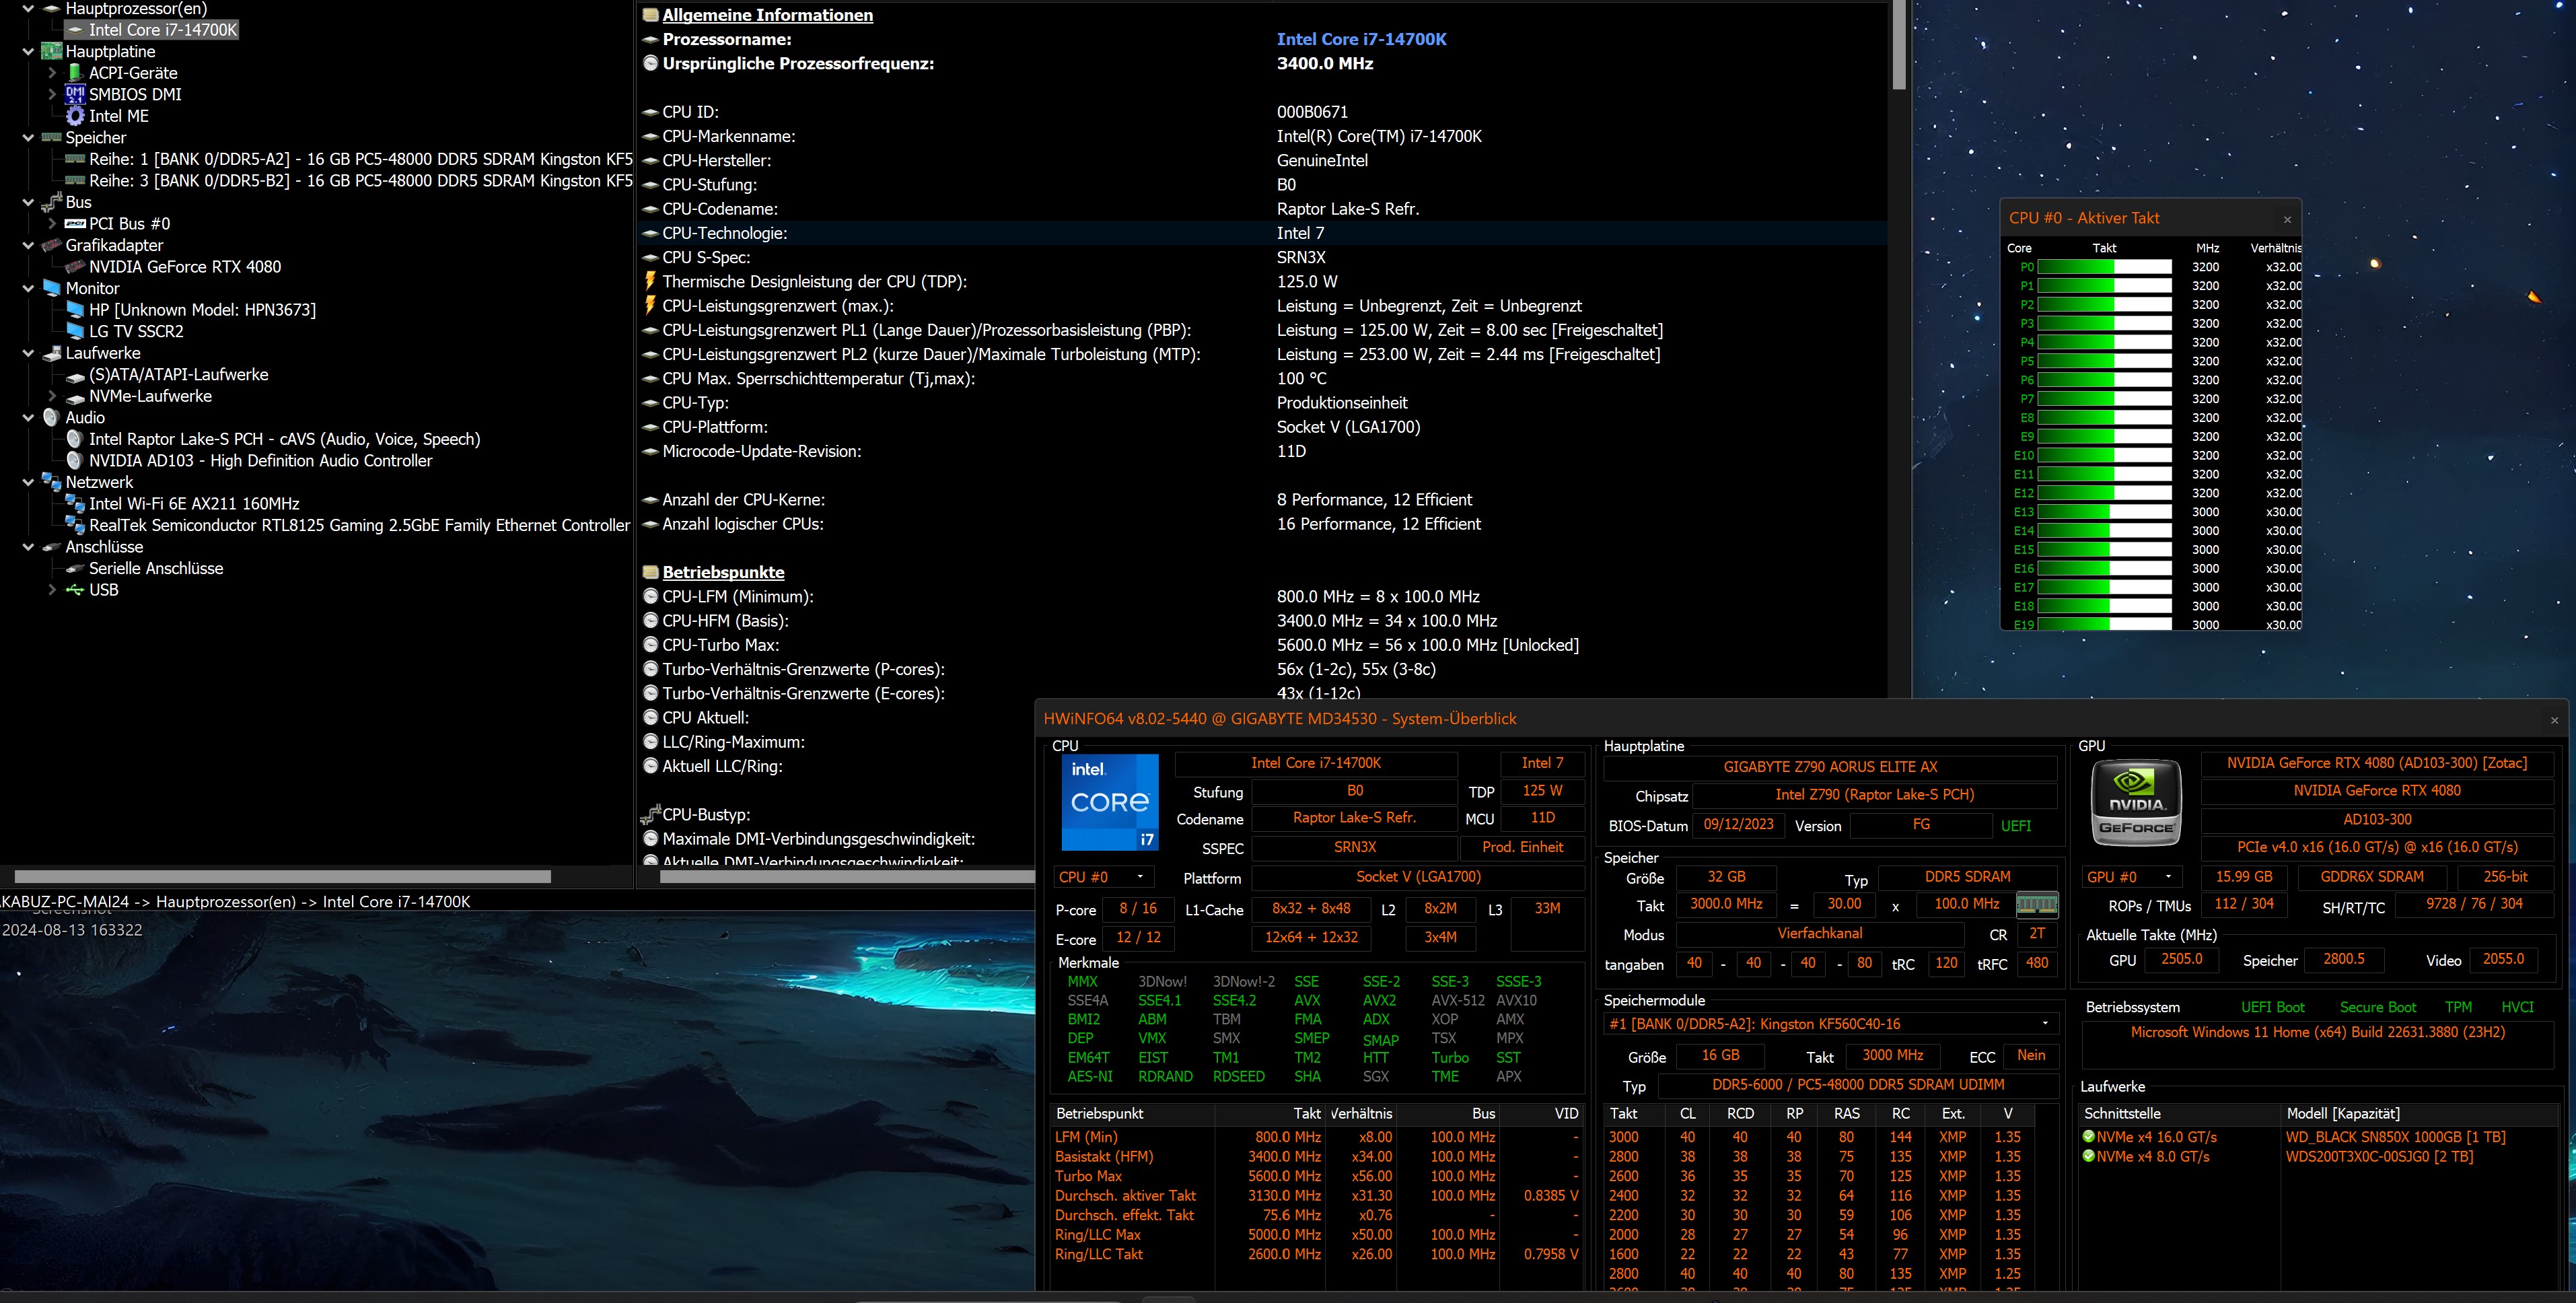The width and height of the screenshot is (2576, 1303).
Task: Open the memory module BANK 0/DDR5-A2 dropdown
Action: [1830, 1024]
